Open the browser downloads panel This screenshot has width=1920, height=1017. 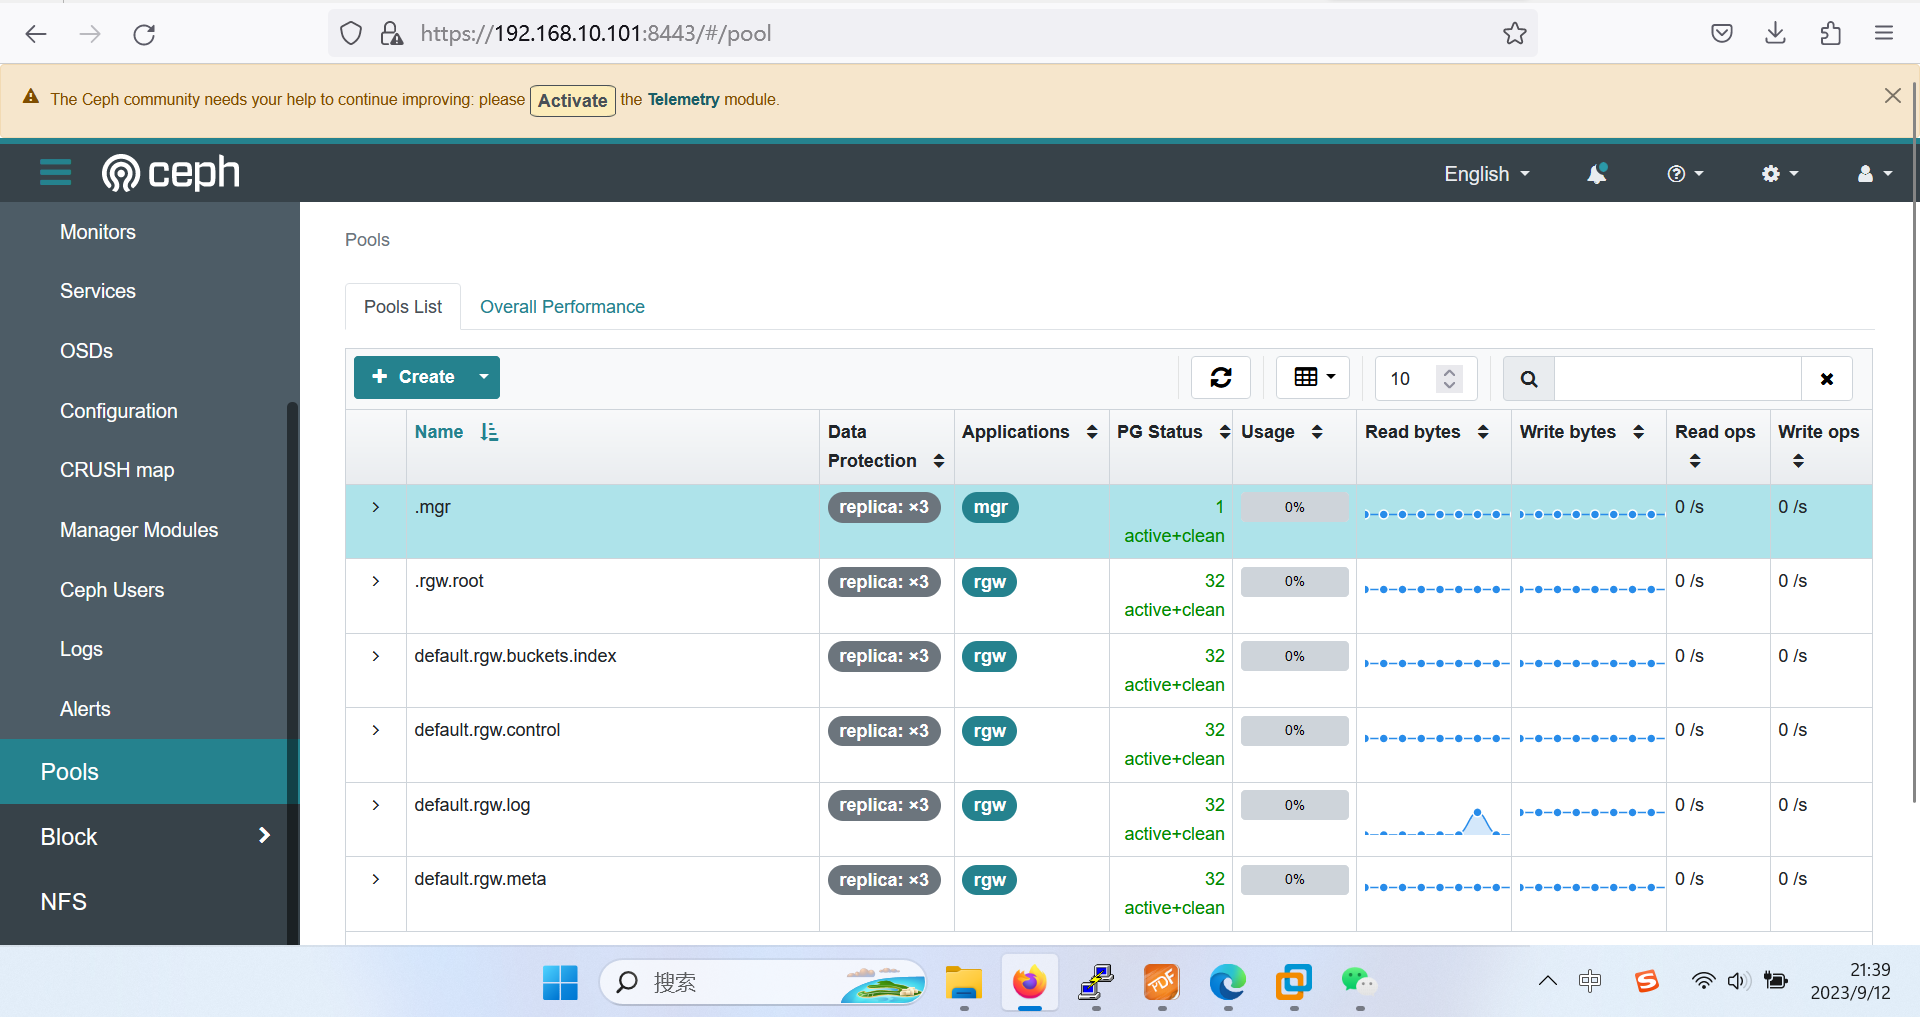tap(1776, 34)
